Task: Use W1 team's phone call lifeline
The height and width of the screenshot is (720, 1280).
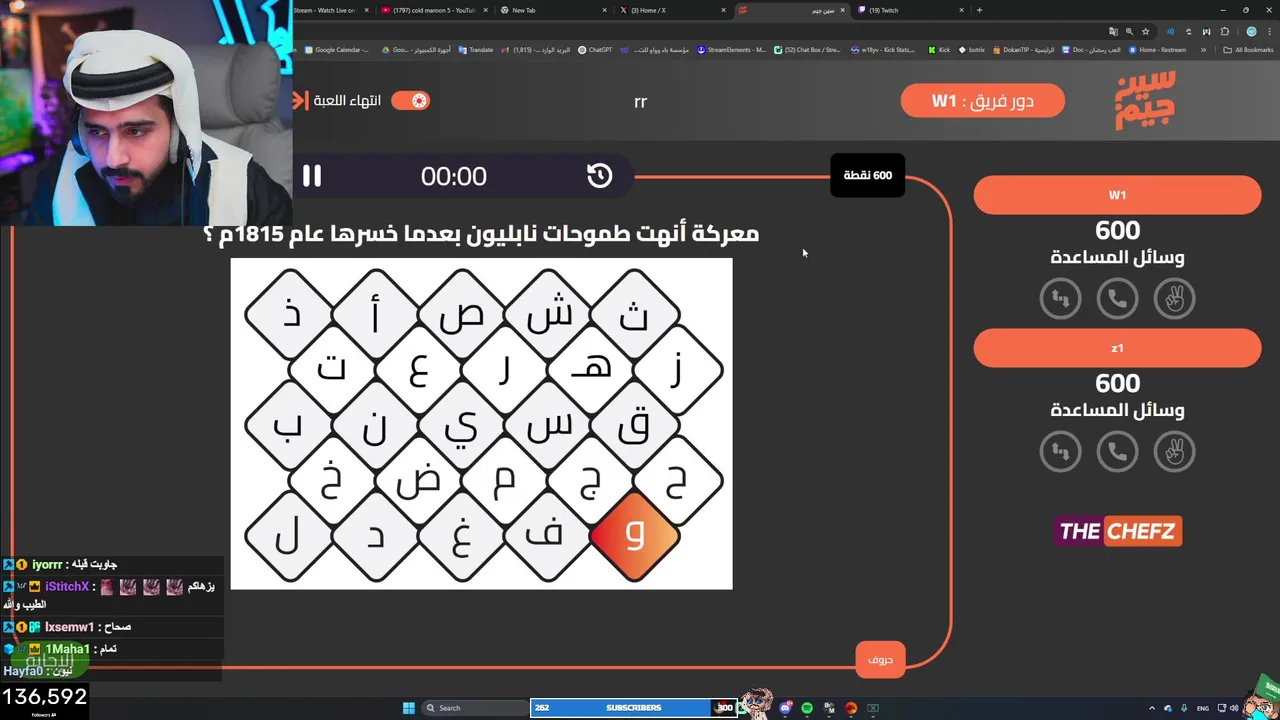Action: coord(1117,298)
